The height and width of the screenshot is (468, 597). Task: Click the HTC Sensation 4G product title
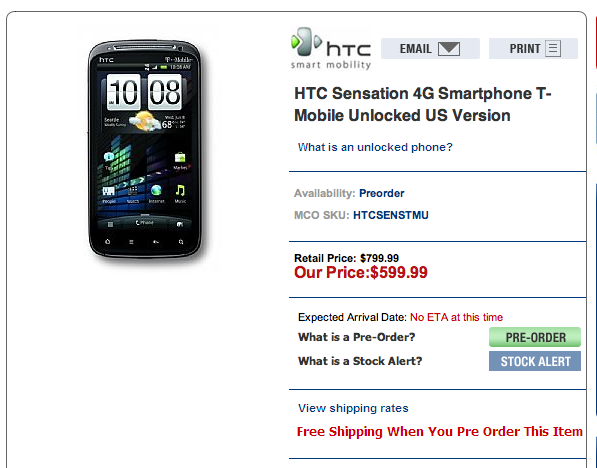tap(423, 104)
